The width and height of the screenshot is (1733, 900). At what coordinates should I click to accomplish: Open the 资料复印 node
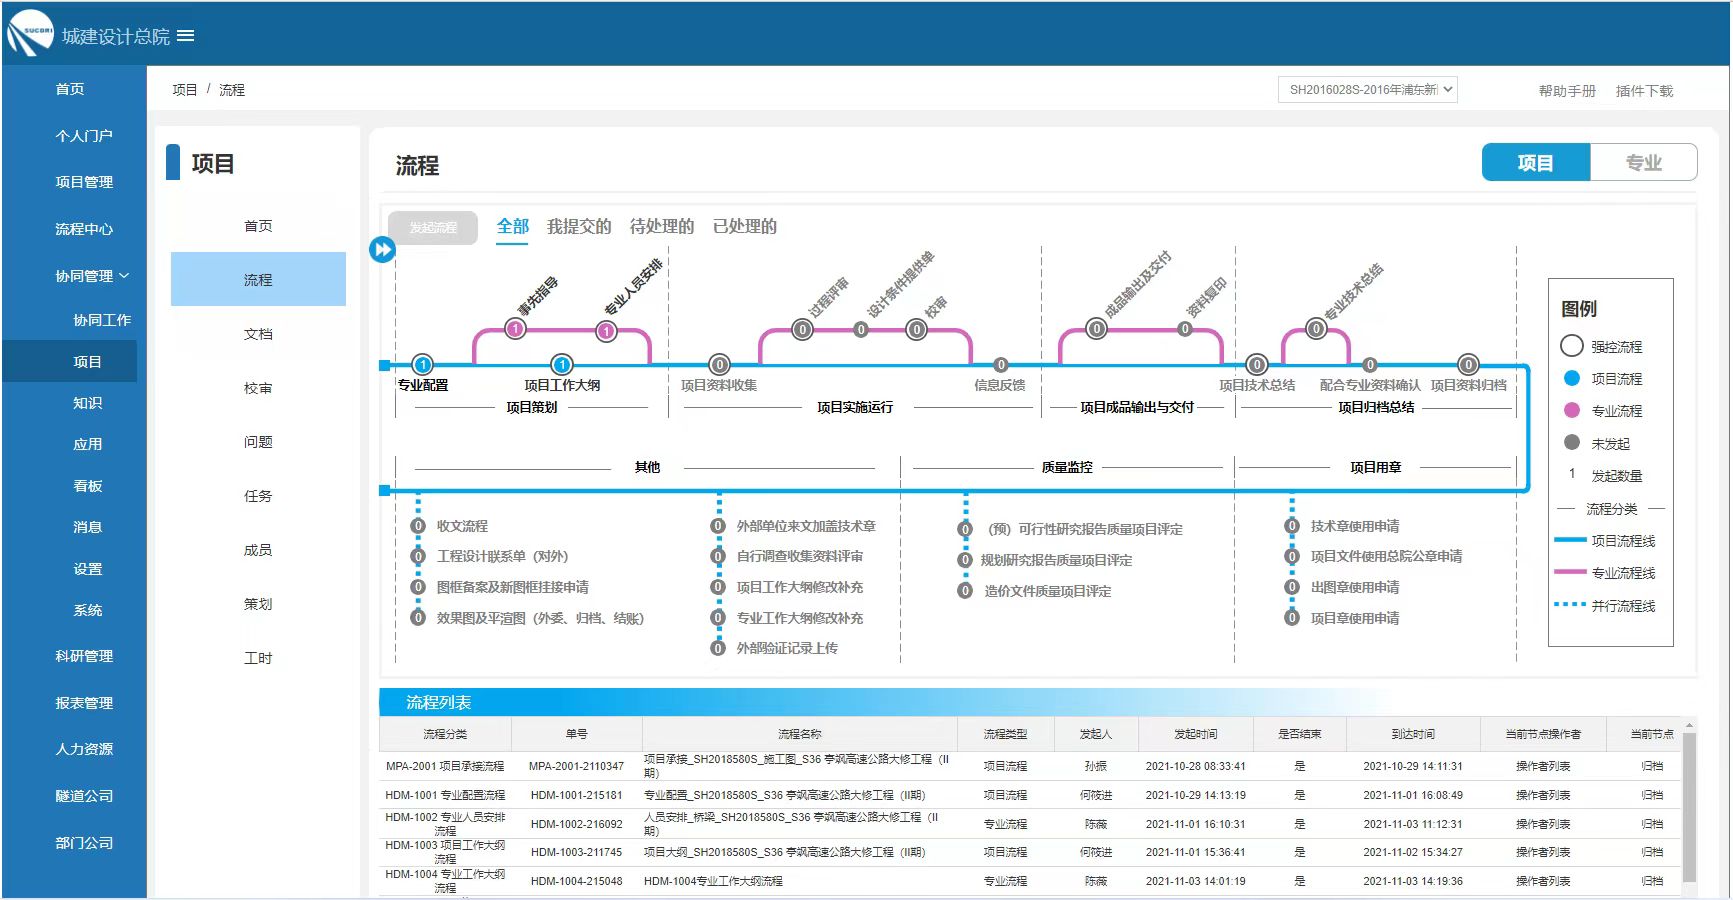[1185, 329]
